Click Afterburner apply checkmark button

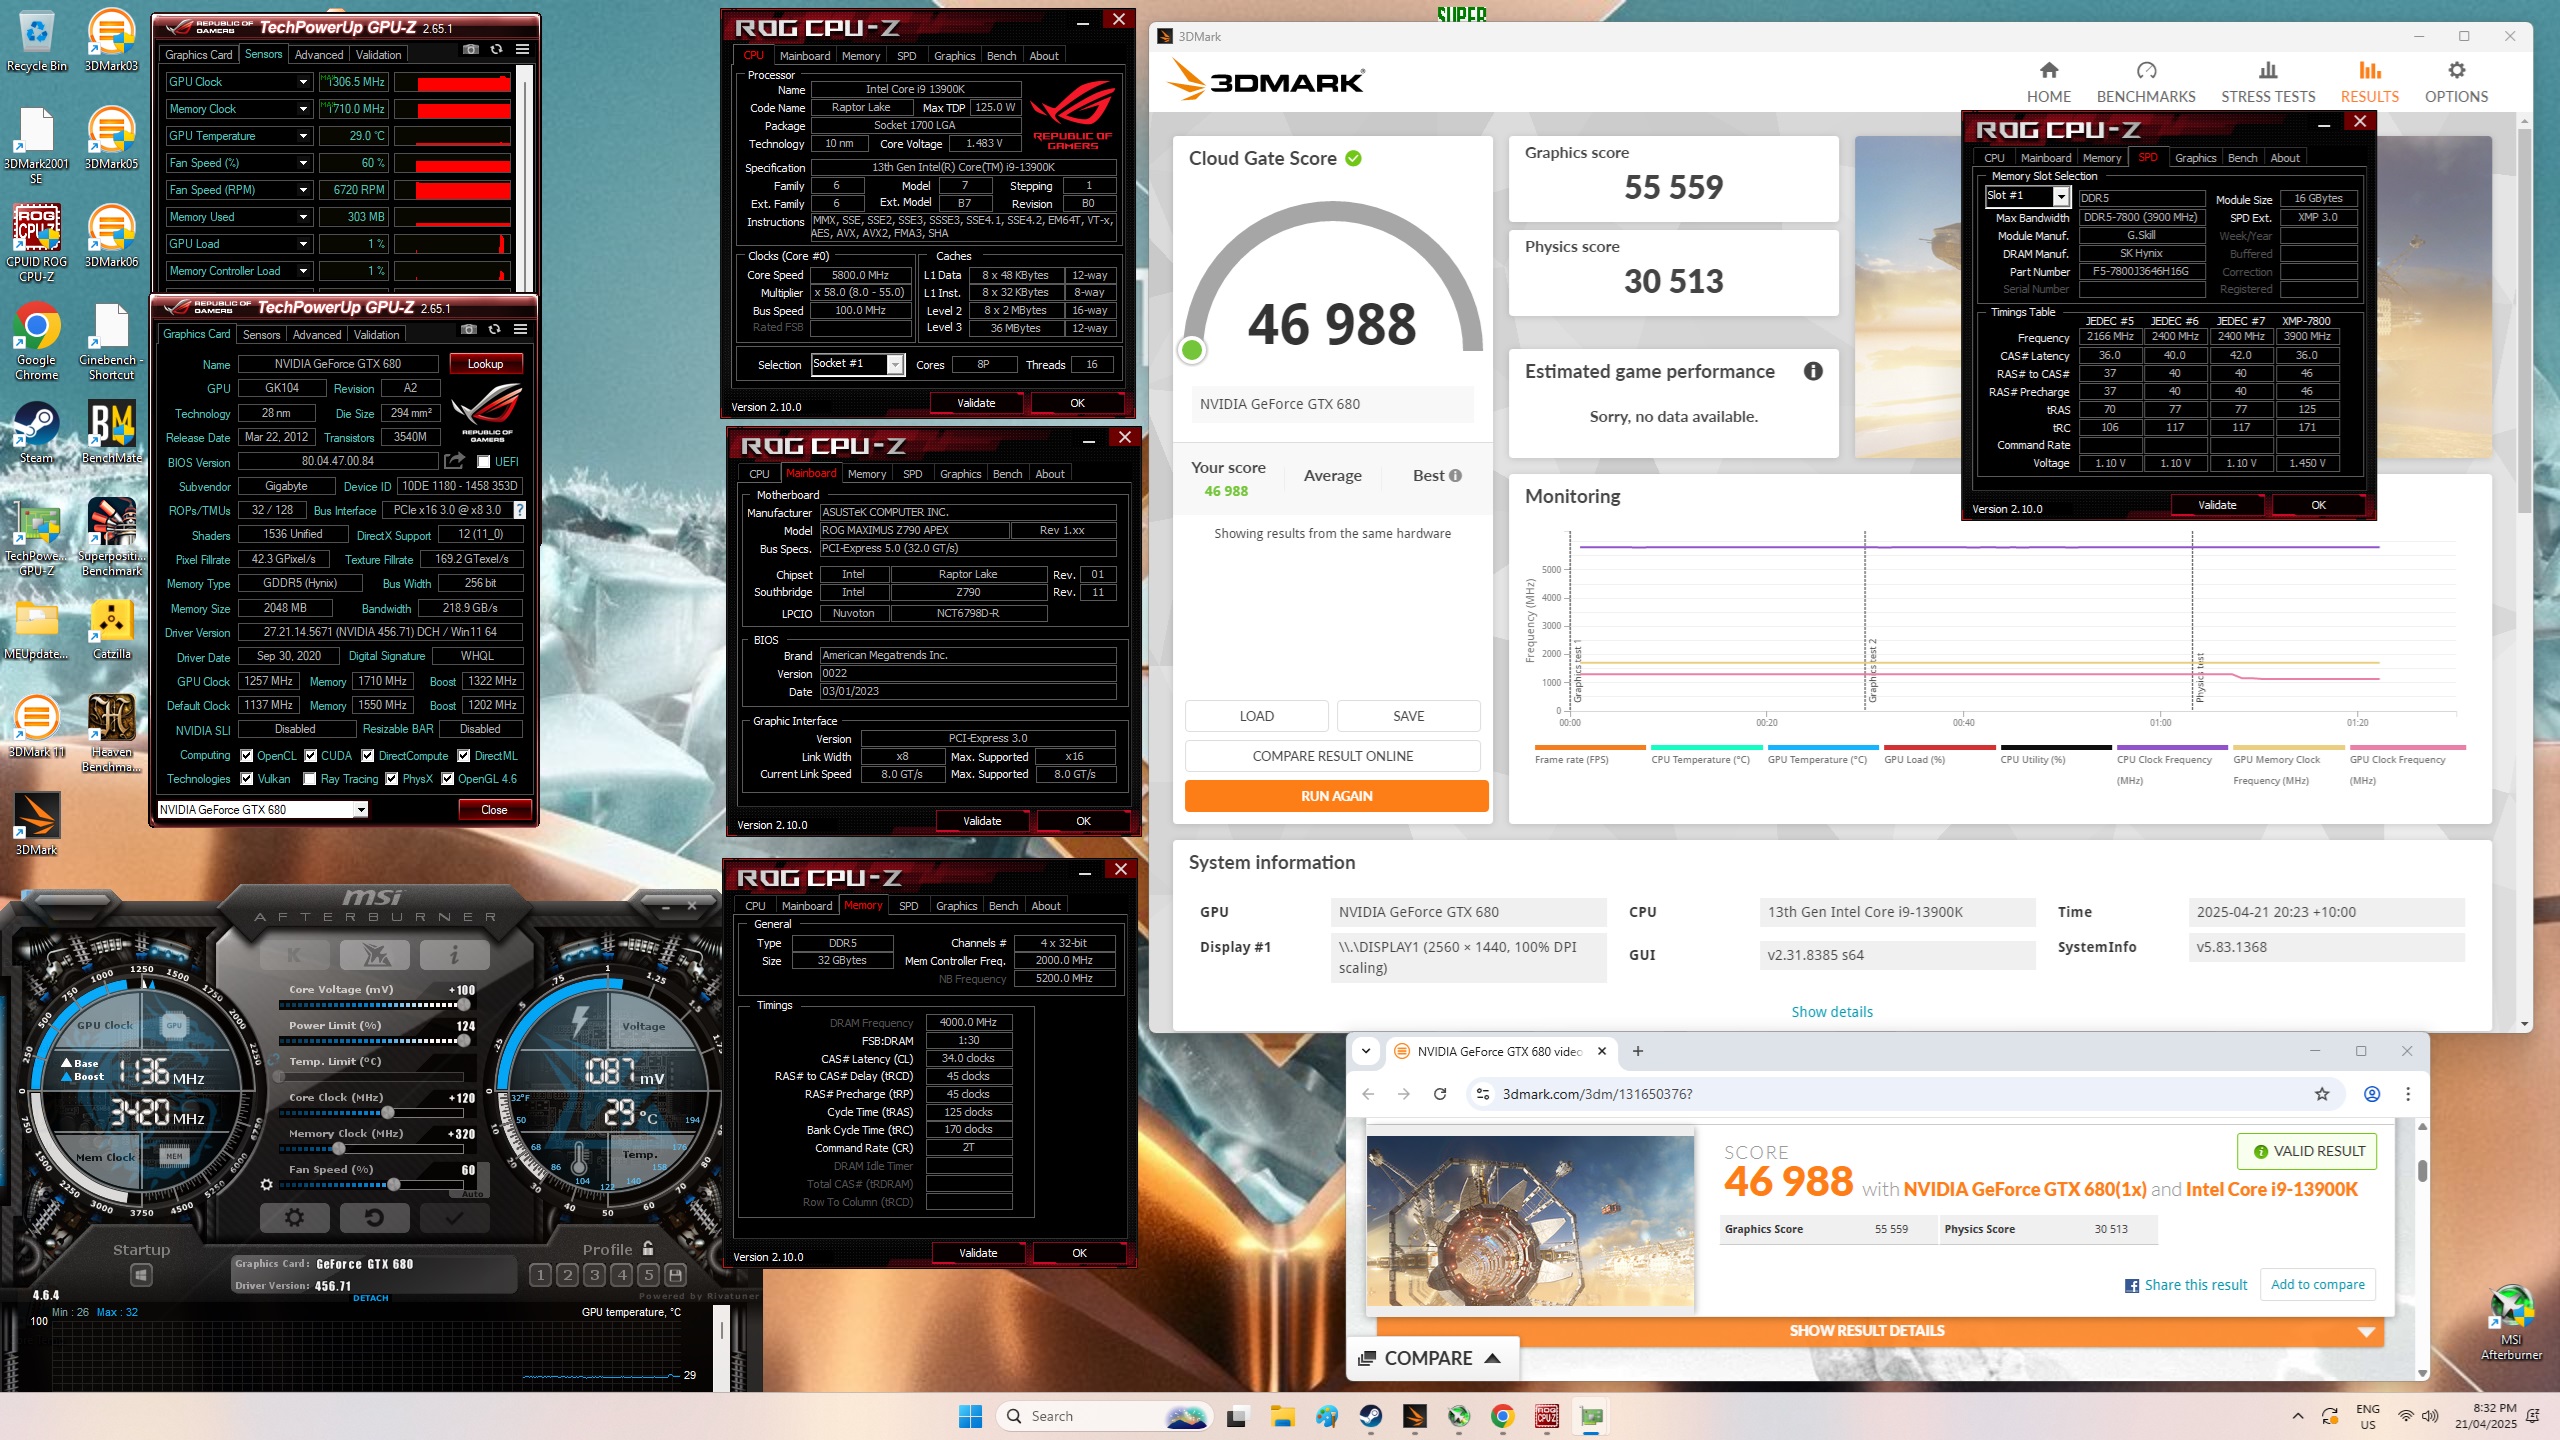(454, 1217)
